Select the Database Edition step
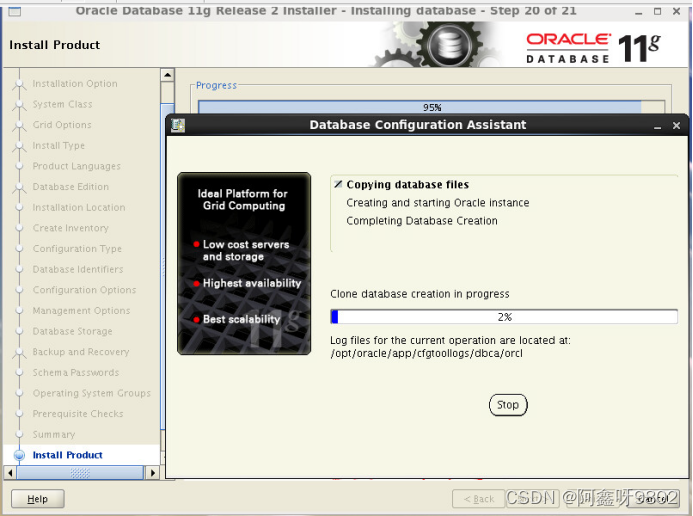Image resolution: width=693 pixels, height=516 pixels. tap(71, 187)
